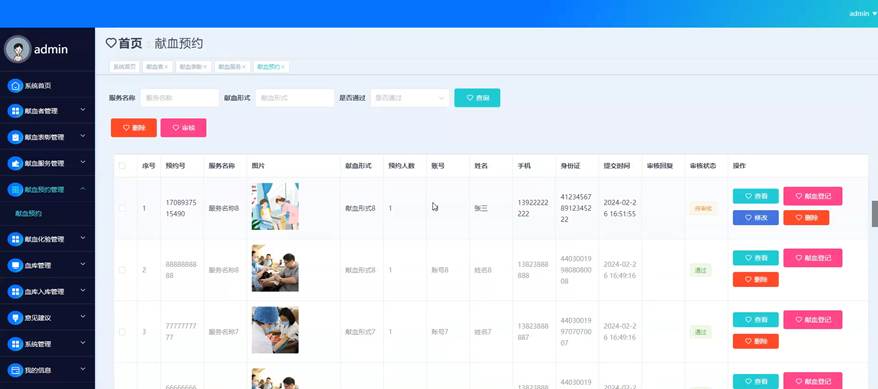The width and height of the screenshot is (878, 389).
Task: Close the active 献血预约 tab with its x
Action: (283, 67)
